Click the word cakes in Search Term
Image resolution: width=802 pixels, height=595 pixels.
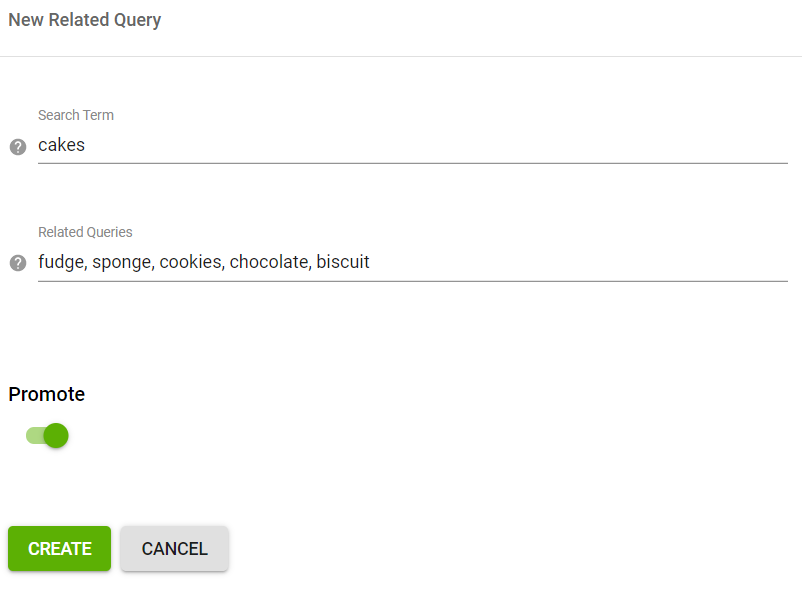(x=61, y=145)
